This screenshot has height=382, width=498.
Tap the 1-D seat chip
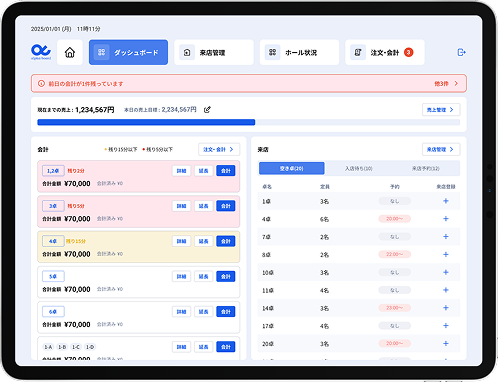coord(90,347)
